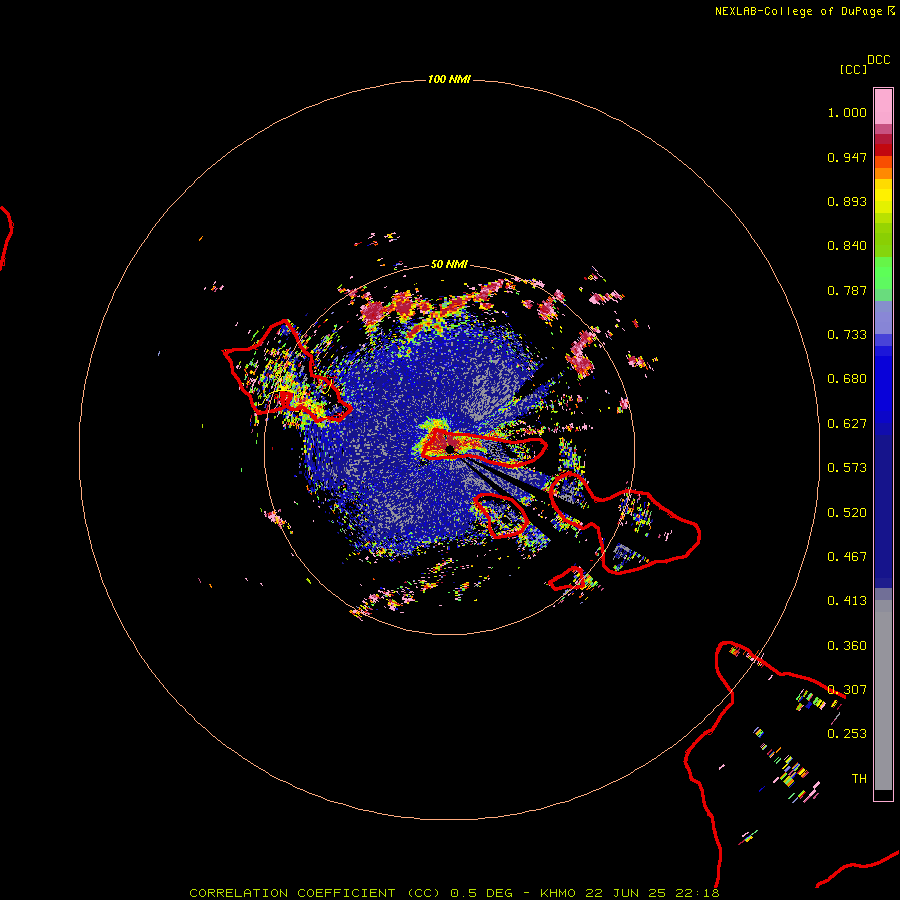Click the TH threshold label
This screenshot has height=900, width=900.
[x=859, y=779]
